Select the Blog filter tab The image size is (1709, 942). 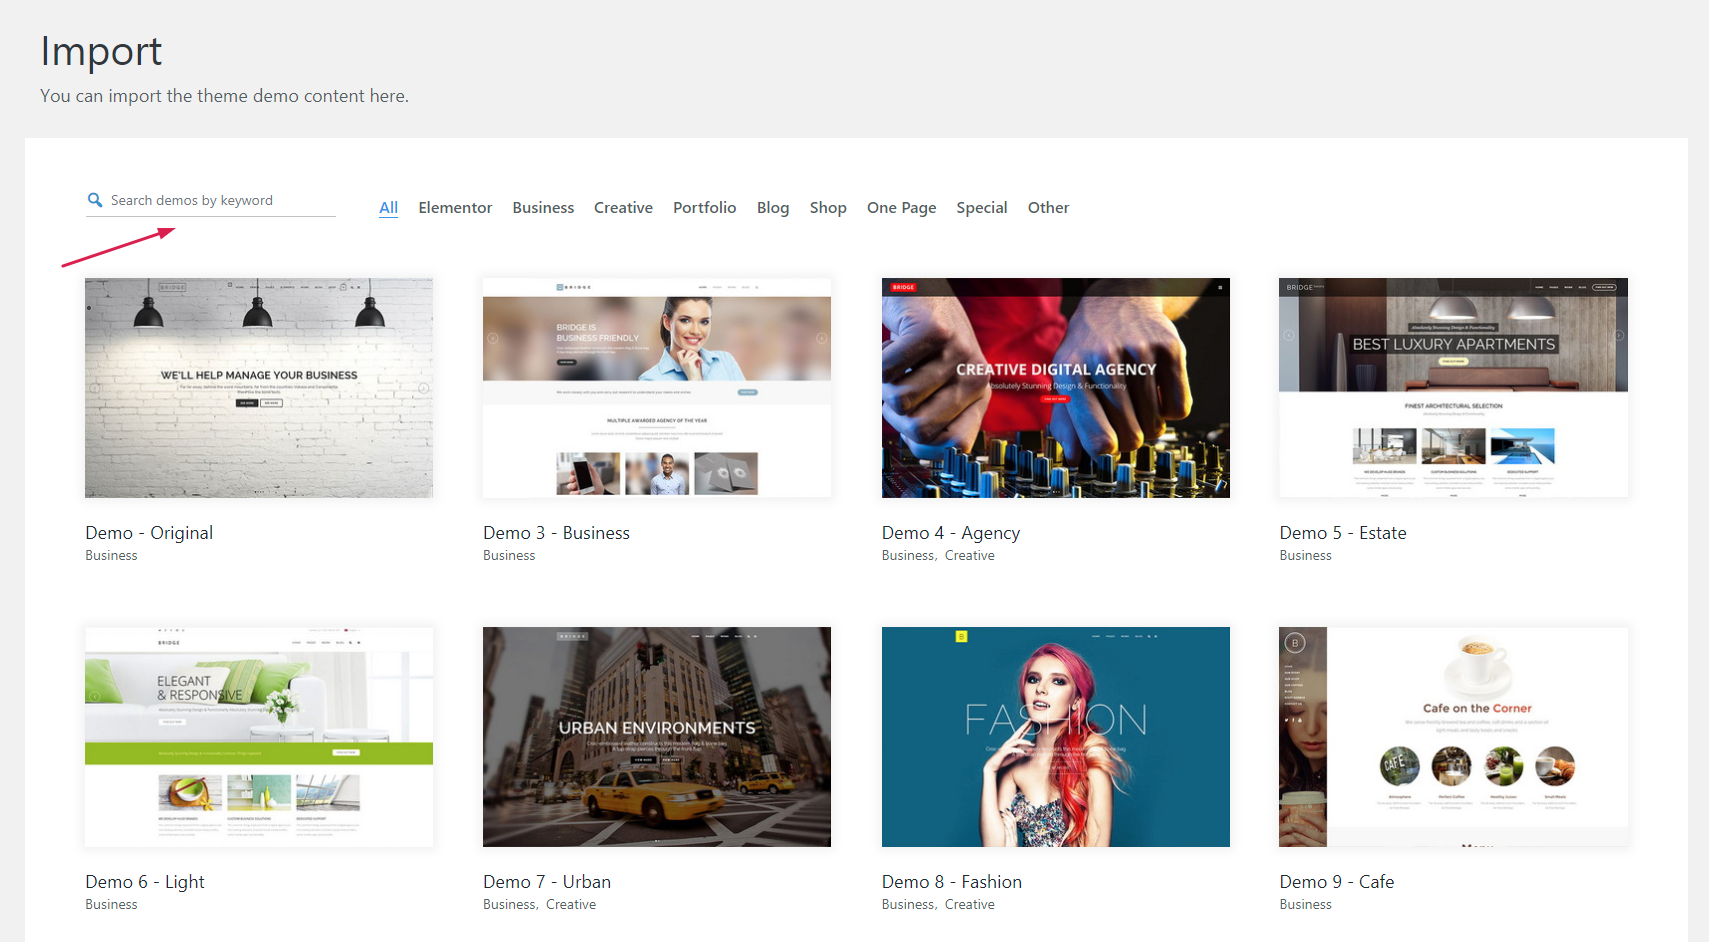(x=773, y=208)
